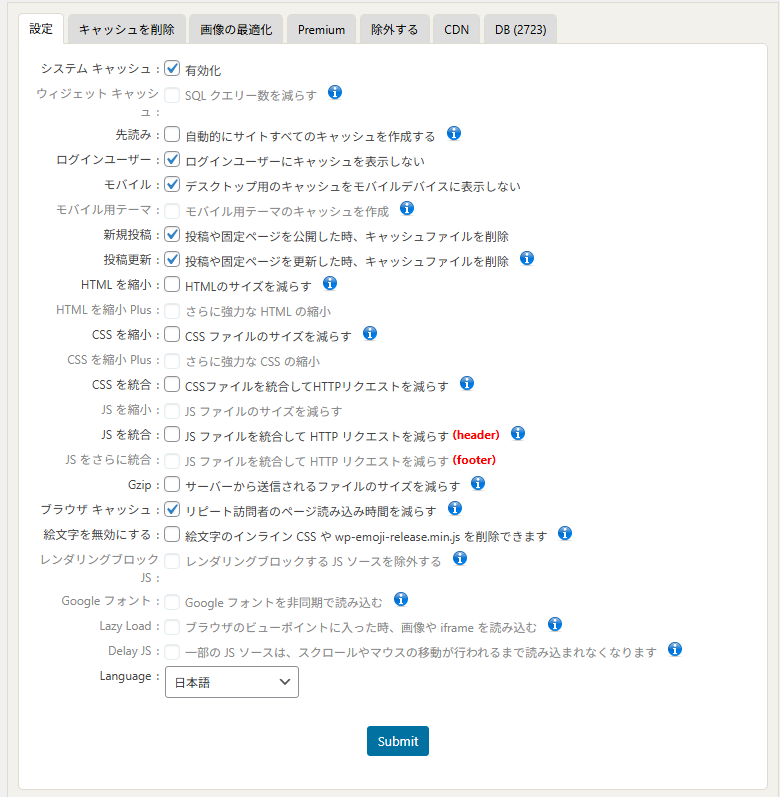Click info icon next to Gzip option
780x797 pixels.
pyautogui.click(x=478, y=483)
